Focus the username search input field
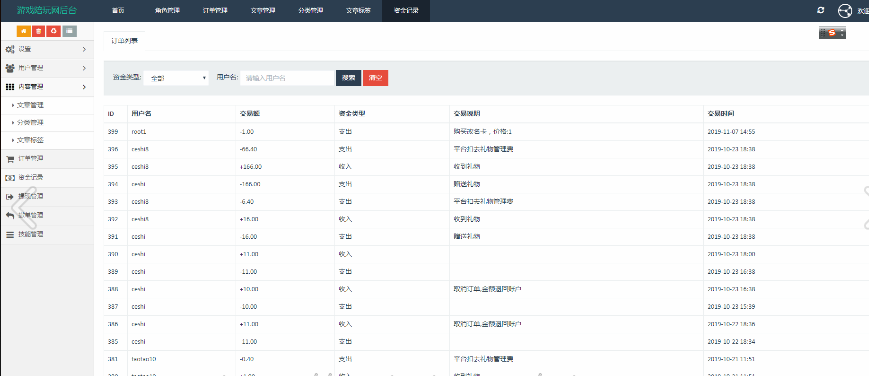Screen dimensions: 869x376 [x=288, y=78]
